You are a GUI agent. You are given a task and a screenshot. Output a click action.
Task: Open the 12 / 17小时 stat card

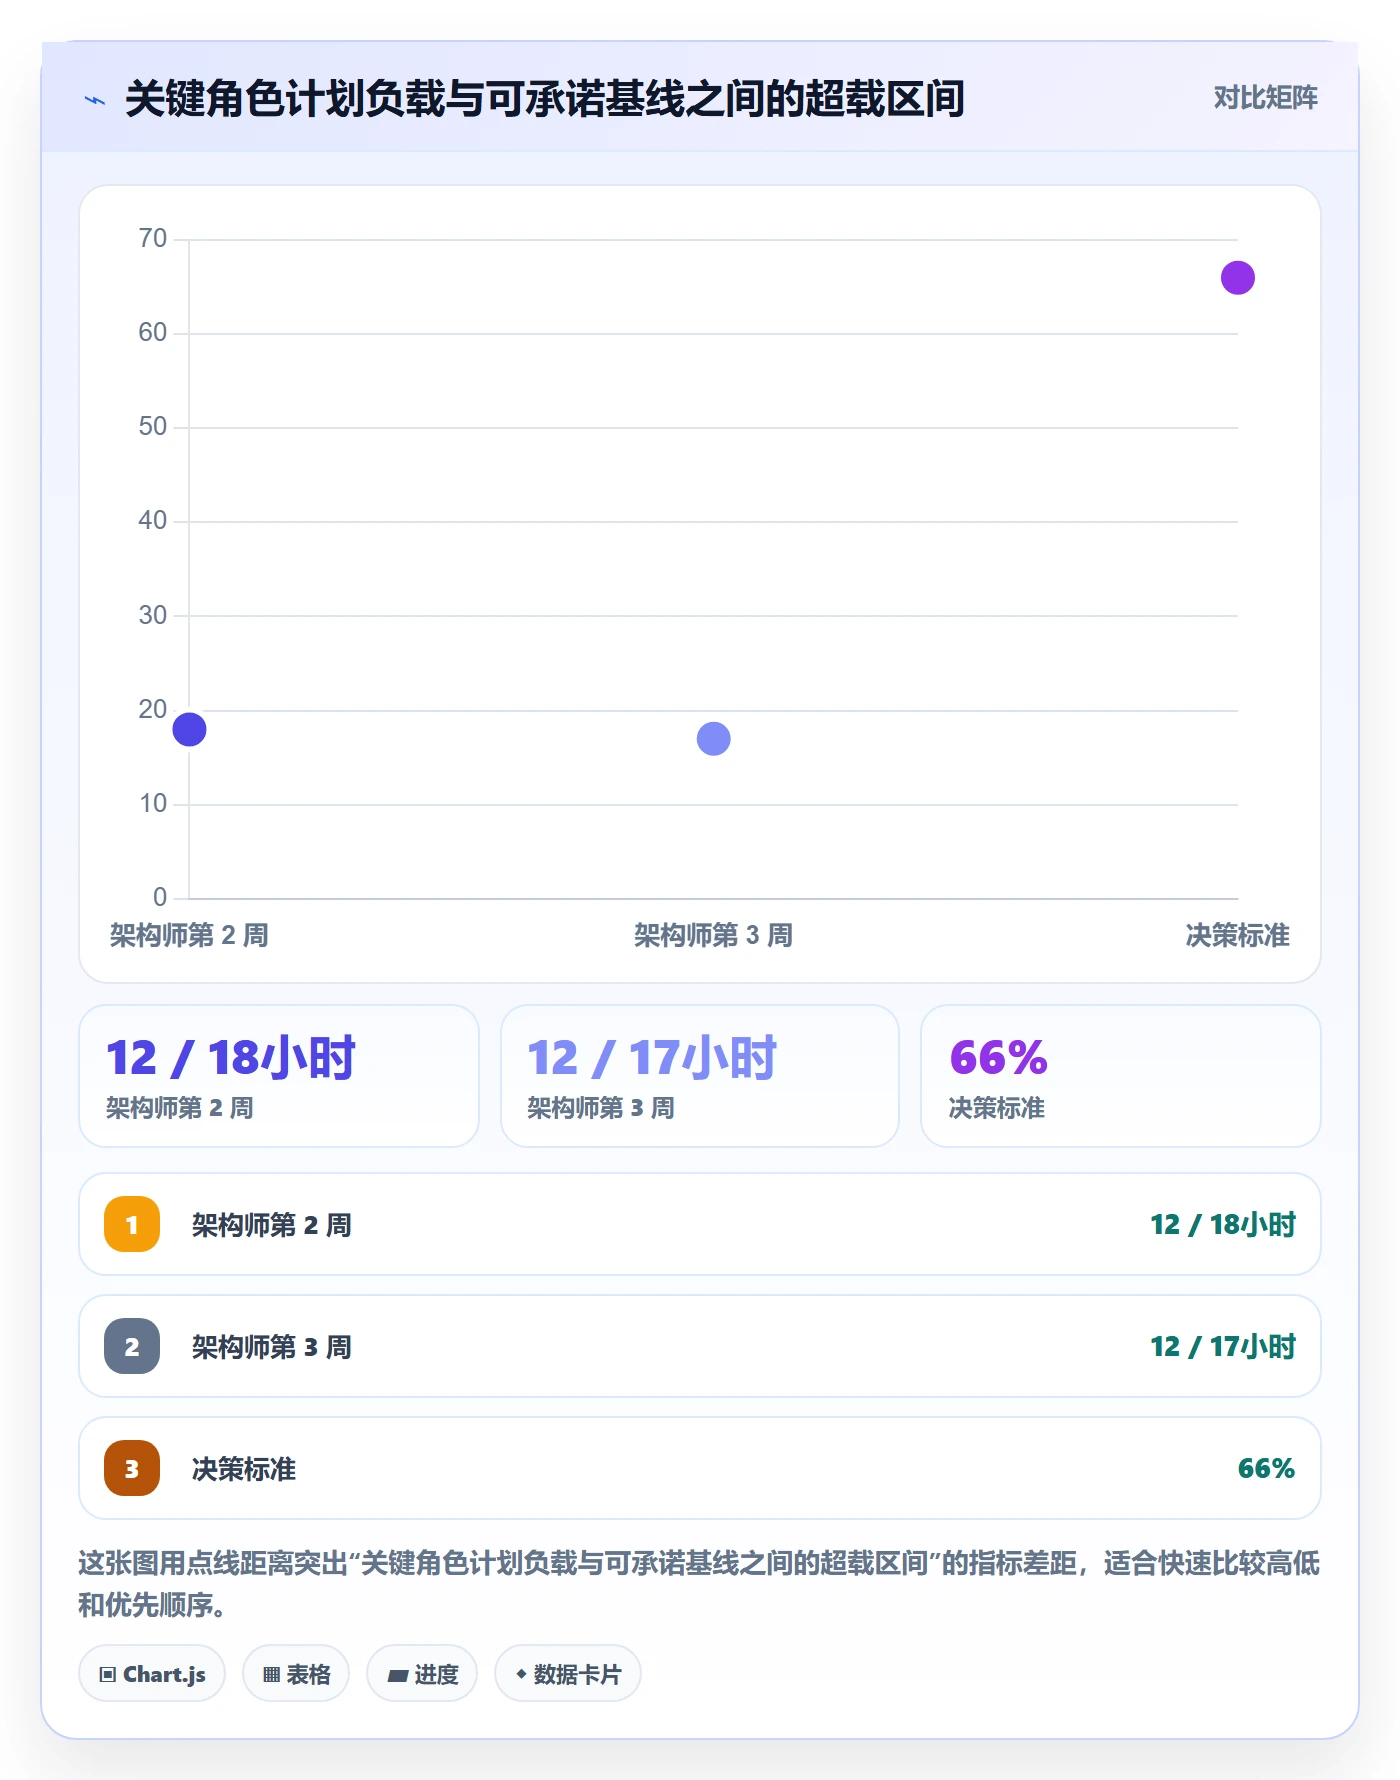(x=700, y=1076)
